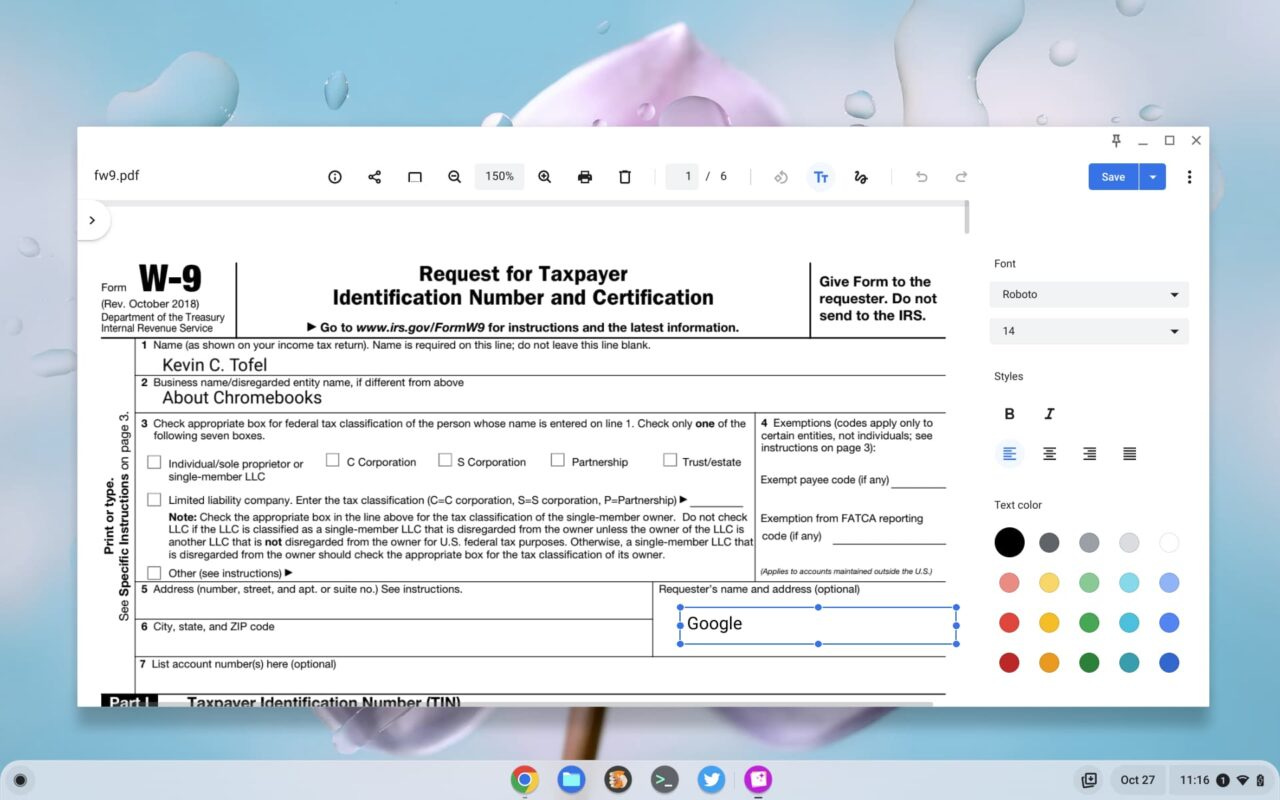Viewport: 1280px width, 800px height.
Task: Align text center
Action: pos(1049,454)
